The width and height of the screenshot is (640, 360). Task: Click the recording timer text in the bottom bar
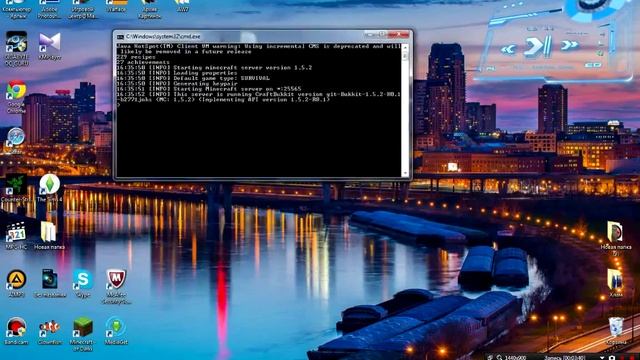565,358
